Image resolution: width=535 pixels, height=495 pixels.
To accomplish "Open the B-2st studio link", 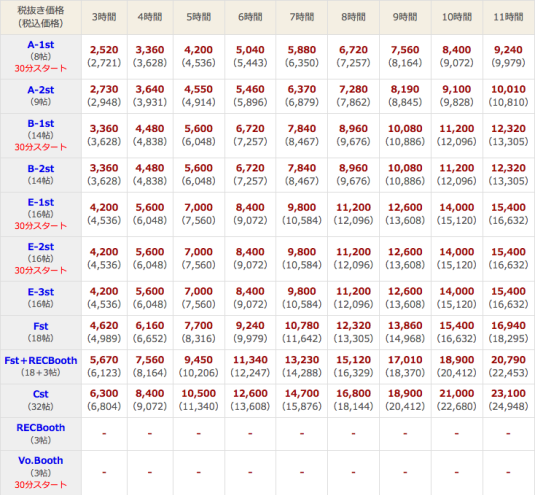I will click(41, 169).
